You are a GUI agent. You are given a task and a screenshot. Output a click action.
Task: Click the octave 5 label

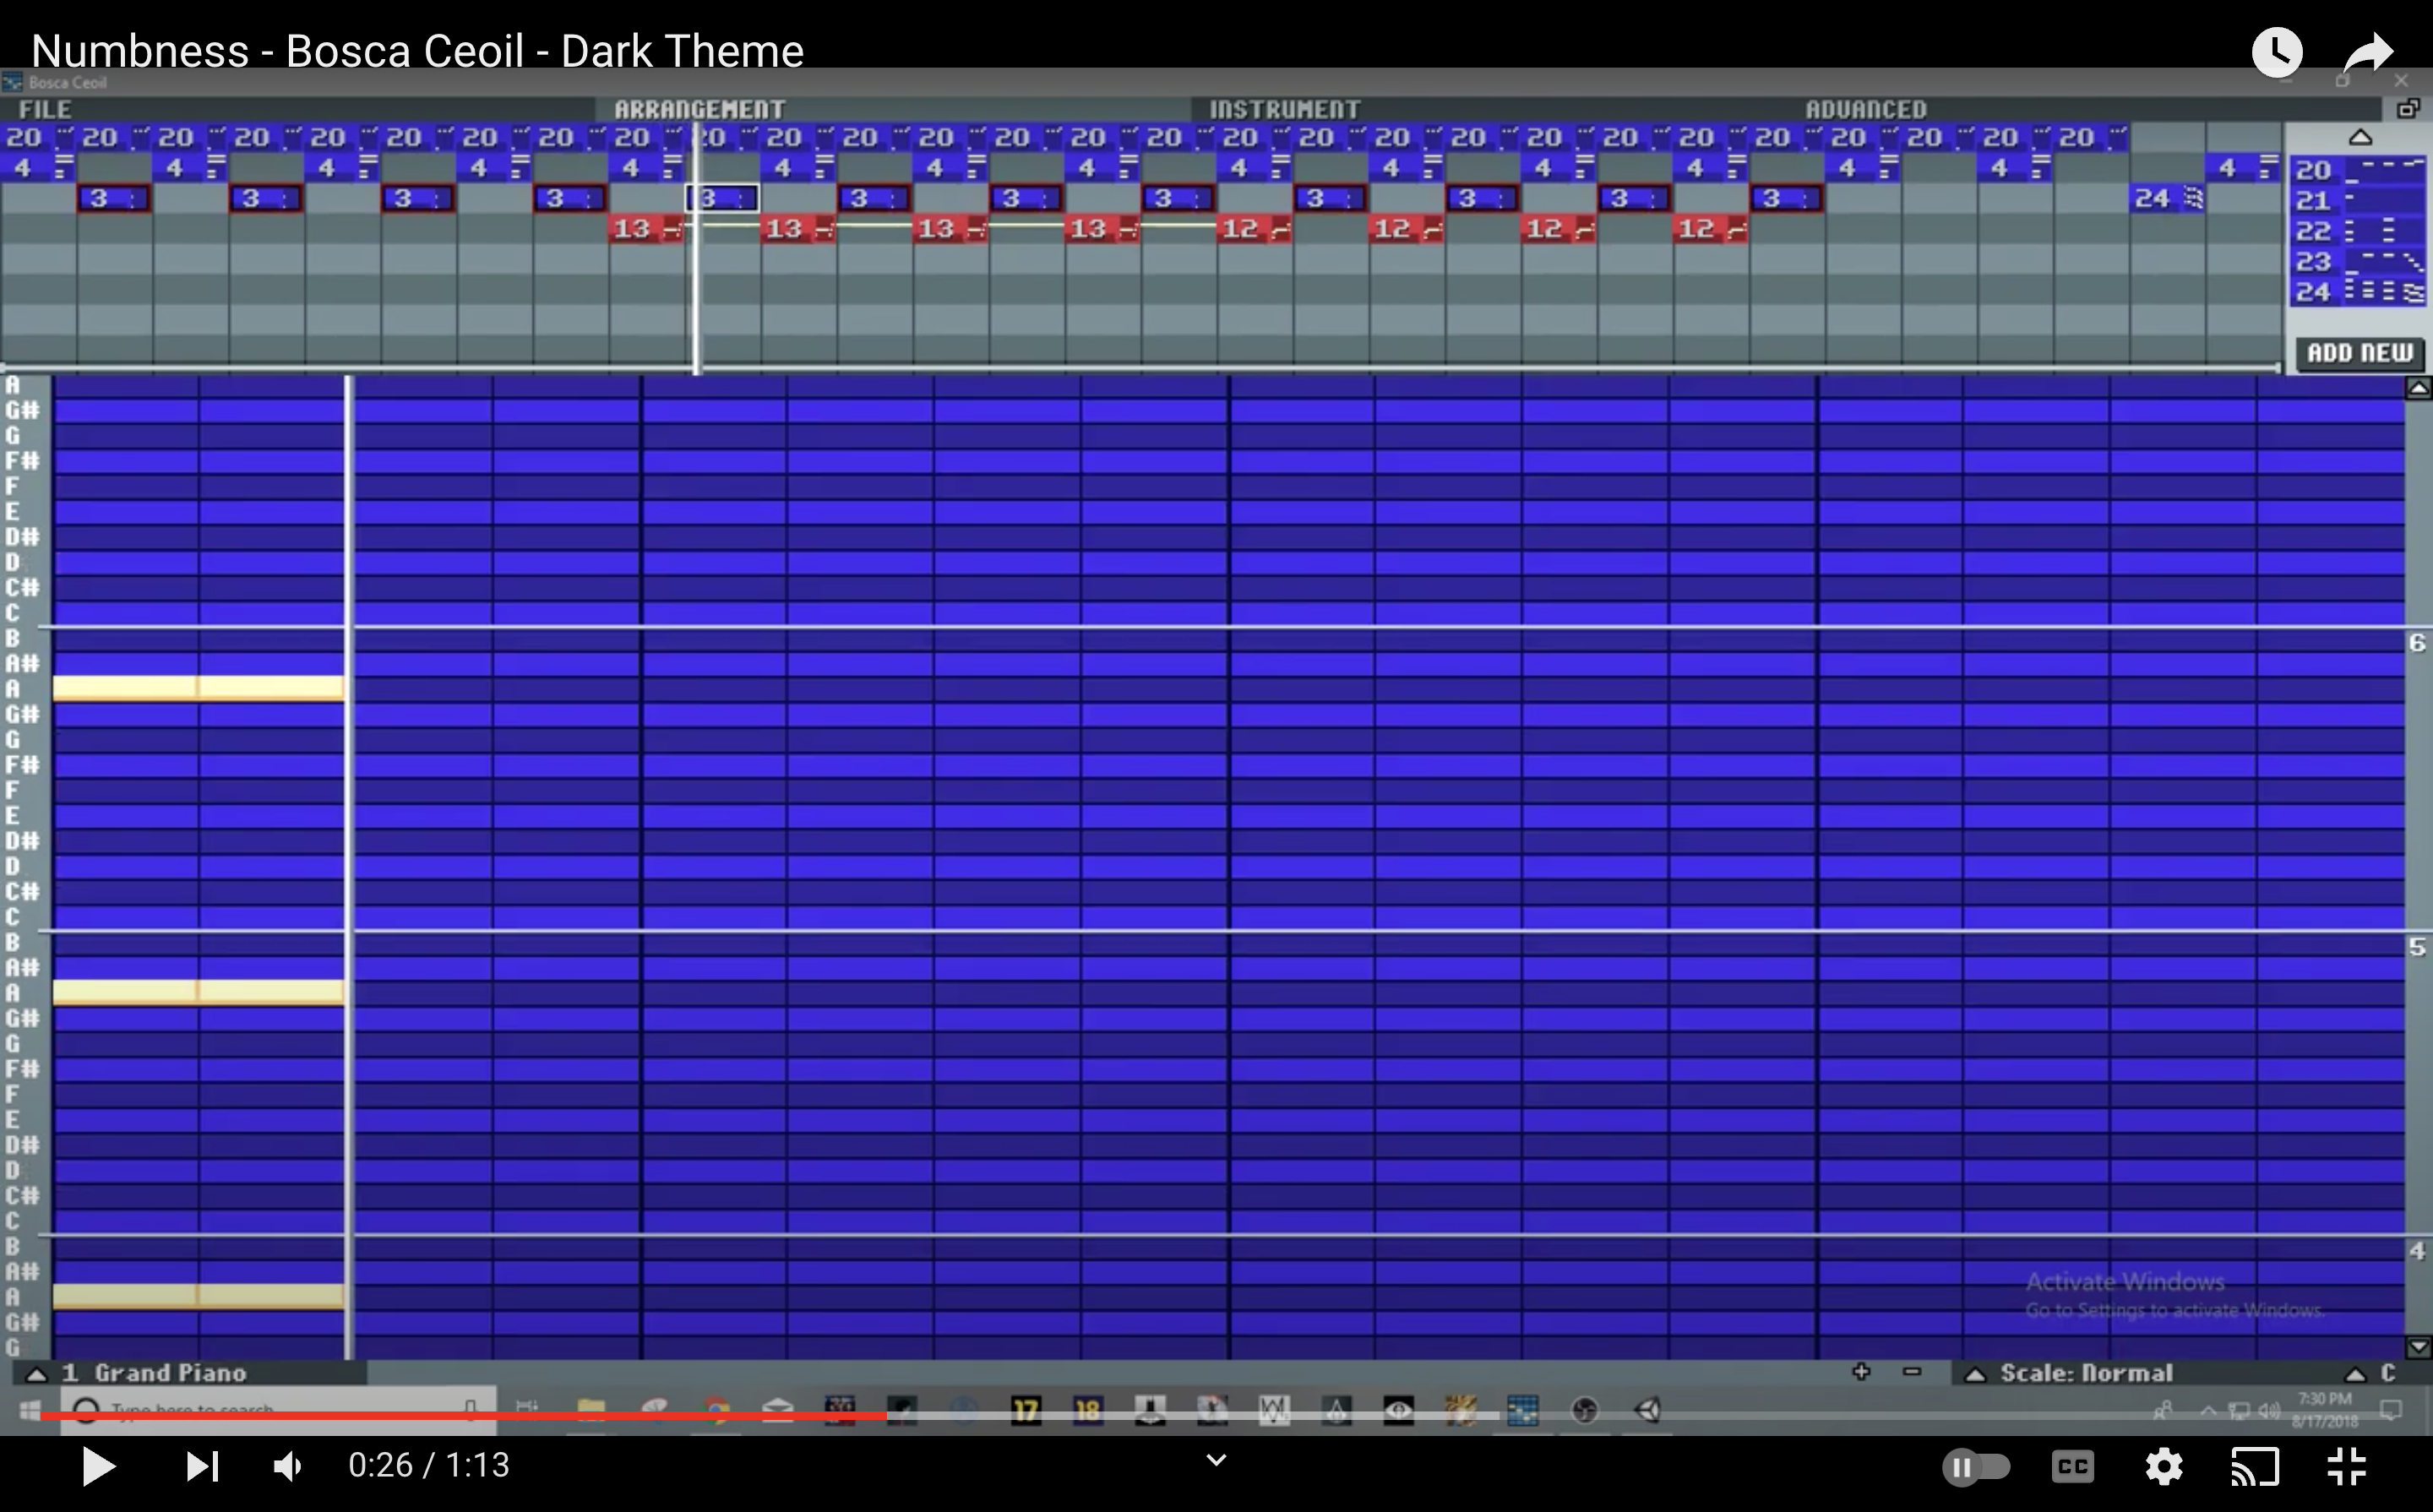(2417, 947)
